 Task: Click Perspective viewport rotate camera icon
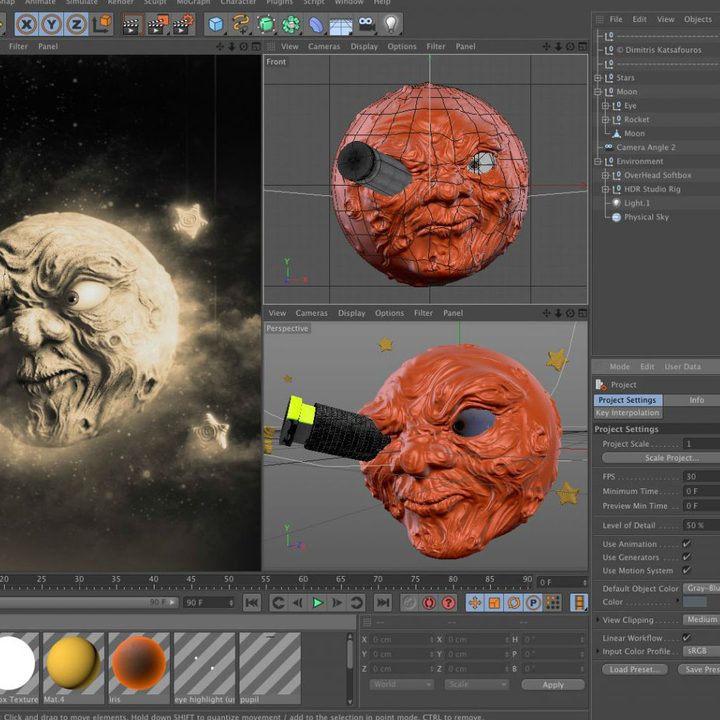tap(570, 313)
